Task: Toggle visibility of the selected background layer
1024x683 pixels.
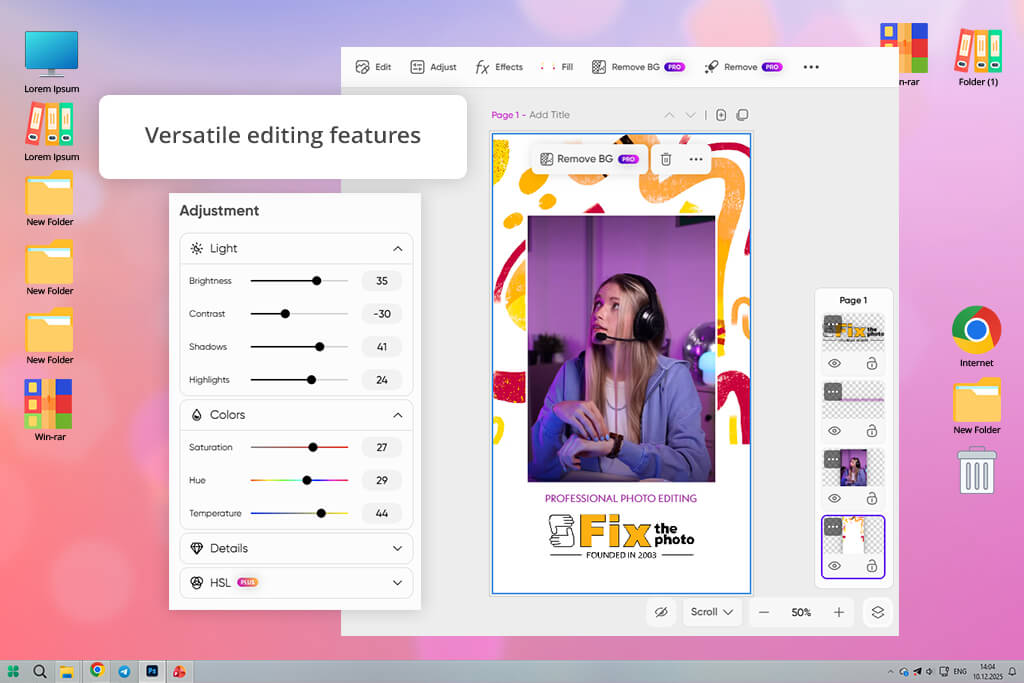Action: tap(835, 566)
